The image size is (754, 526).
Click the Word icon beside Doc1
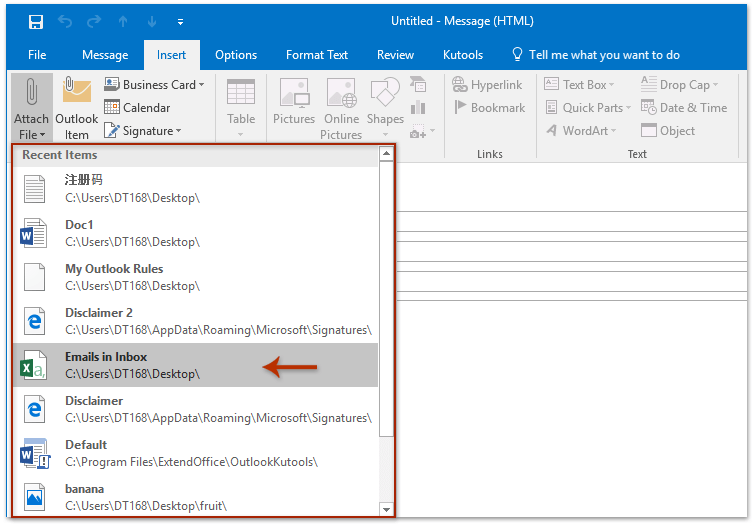point(34,234)
